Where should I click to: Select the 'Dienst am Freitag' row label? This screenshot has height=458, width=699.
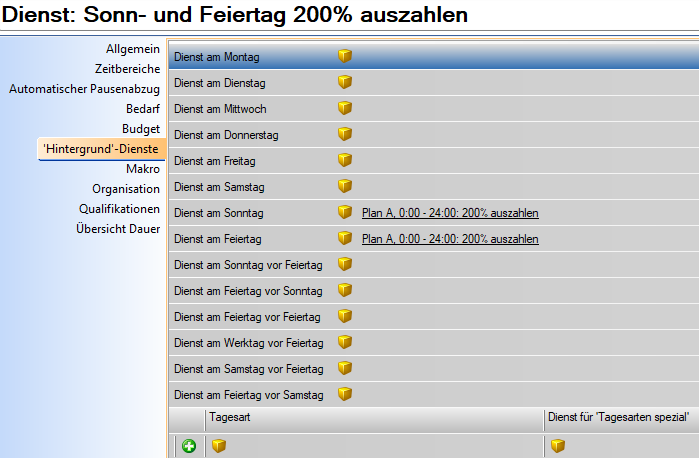point(215,161)
